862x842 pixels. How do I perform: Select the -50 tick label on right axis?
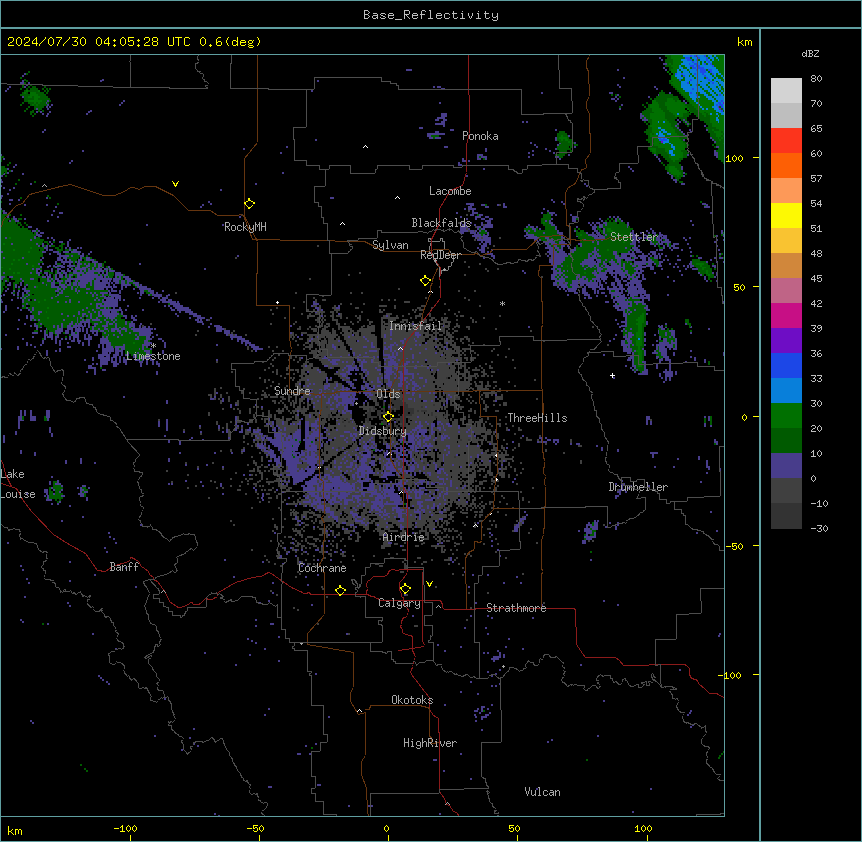734,546
